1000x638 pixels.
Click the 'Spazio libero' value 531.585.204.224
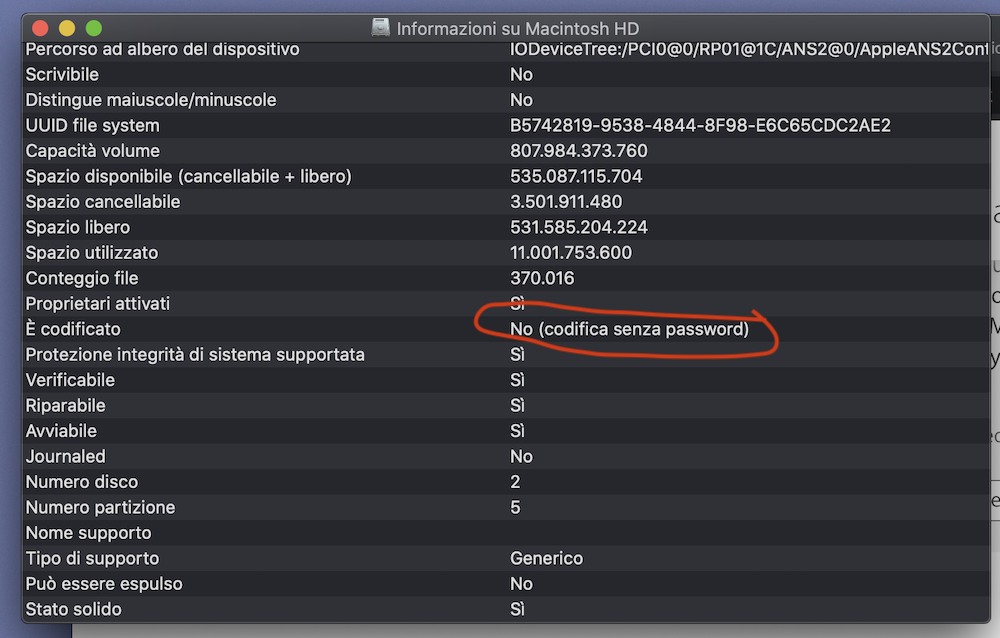(578, 227)
